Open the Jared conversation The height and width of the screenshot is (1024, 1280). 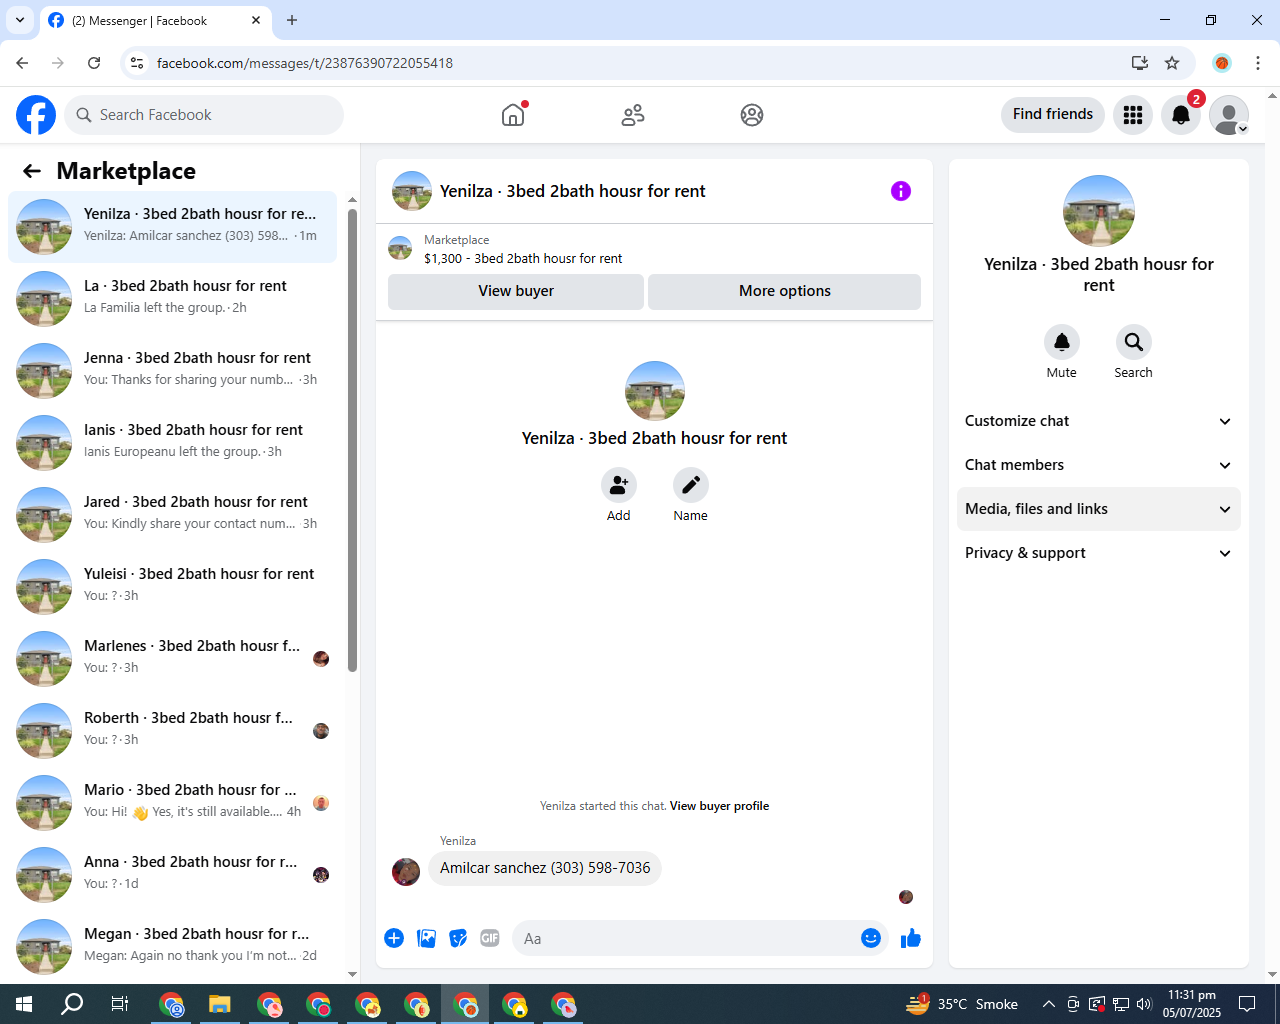172,515
